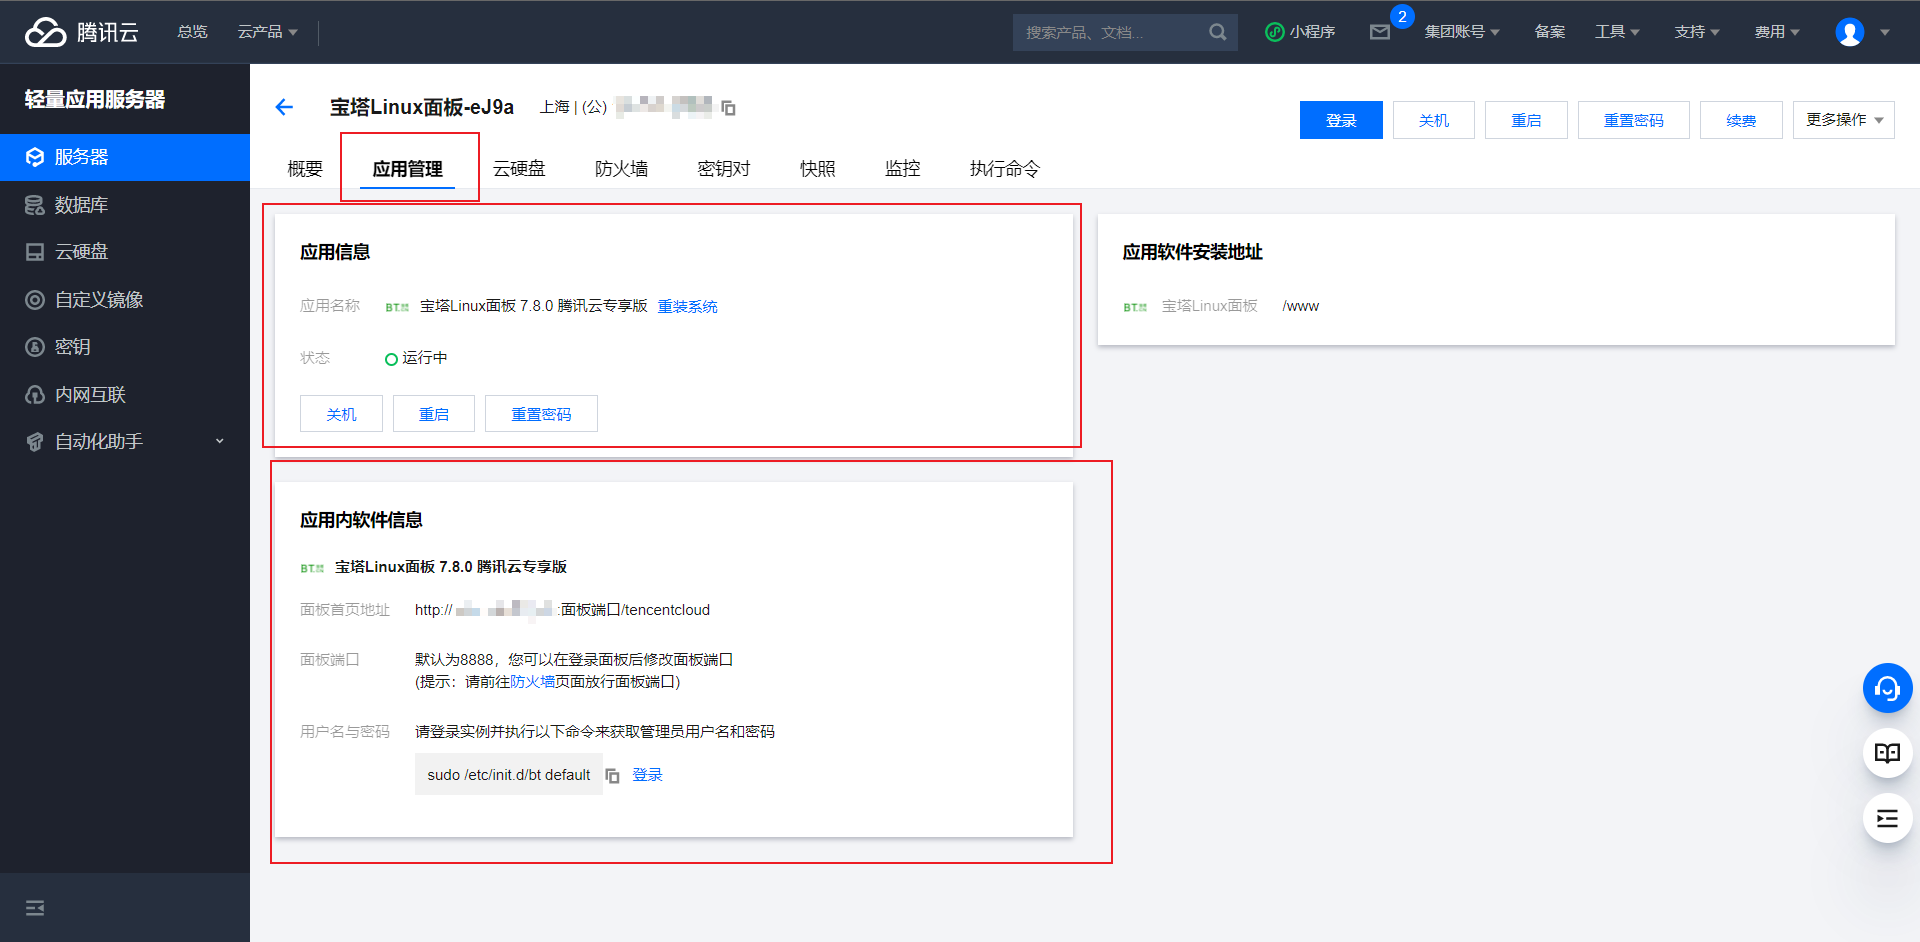The height and width of the screenshot is (942, 1920).
Task: Click the header 重置密码 button
Action: (x=1634, y=120)
